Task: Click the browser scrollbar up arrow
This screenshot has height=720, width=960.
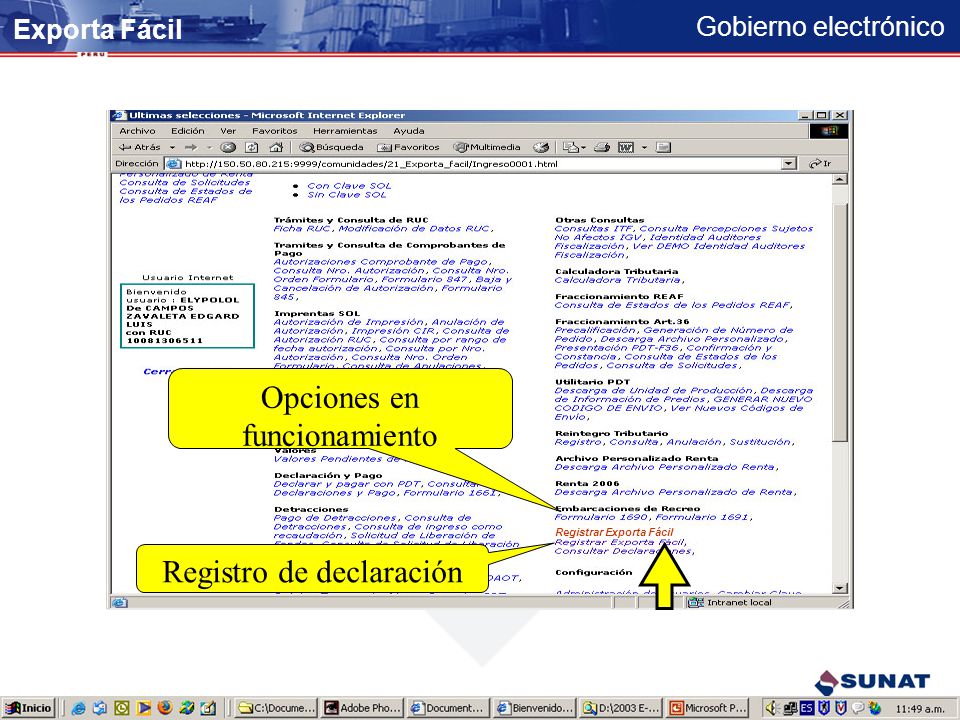Action: point(840,179)
